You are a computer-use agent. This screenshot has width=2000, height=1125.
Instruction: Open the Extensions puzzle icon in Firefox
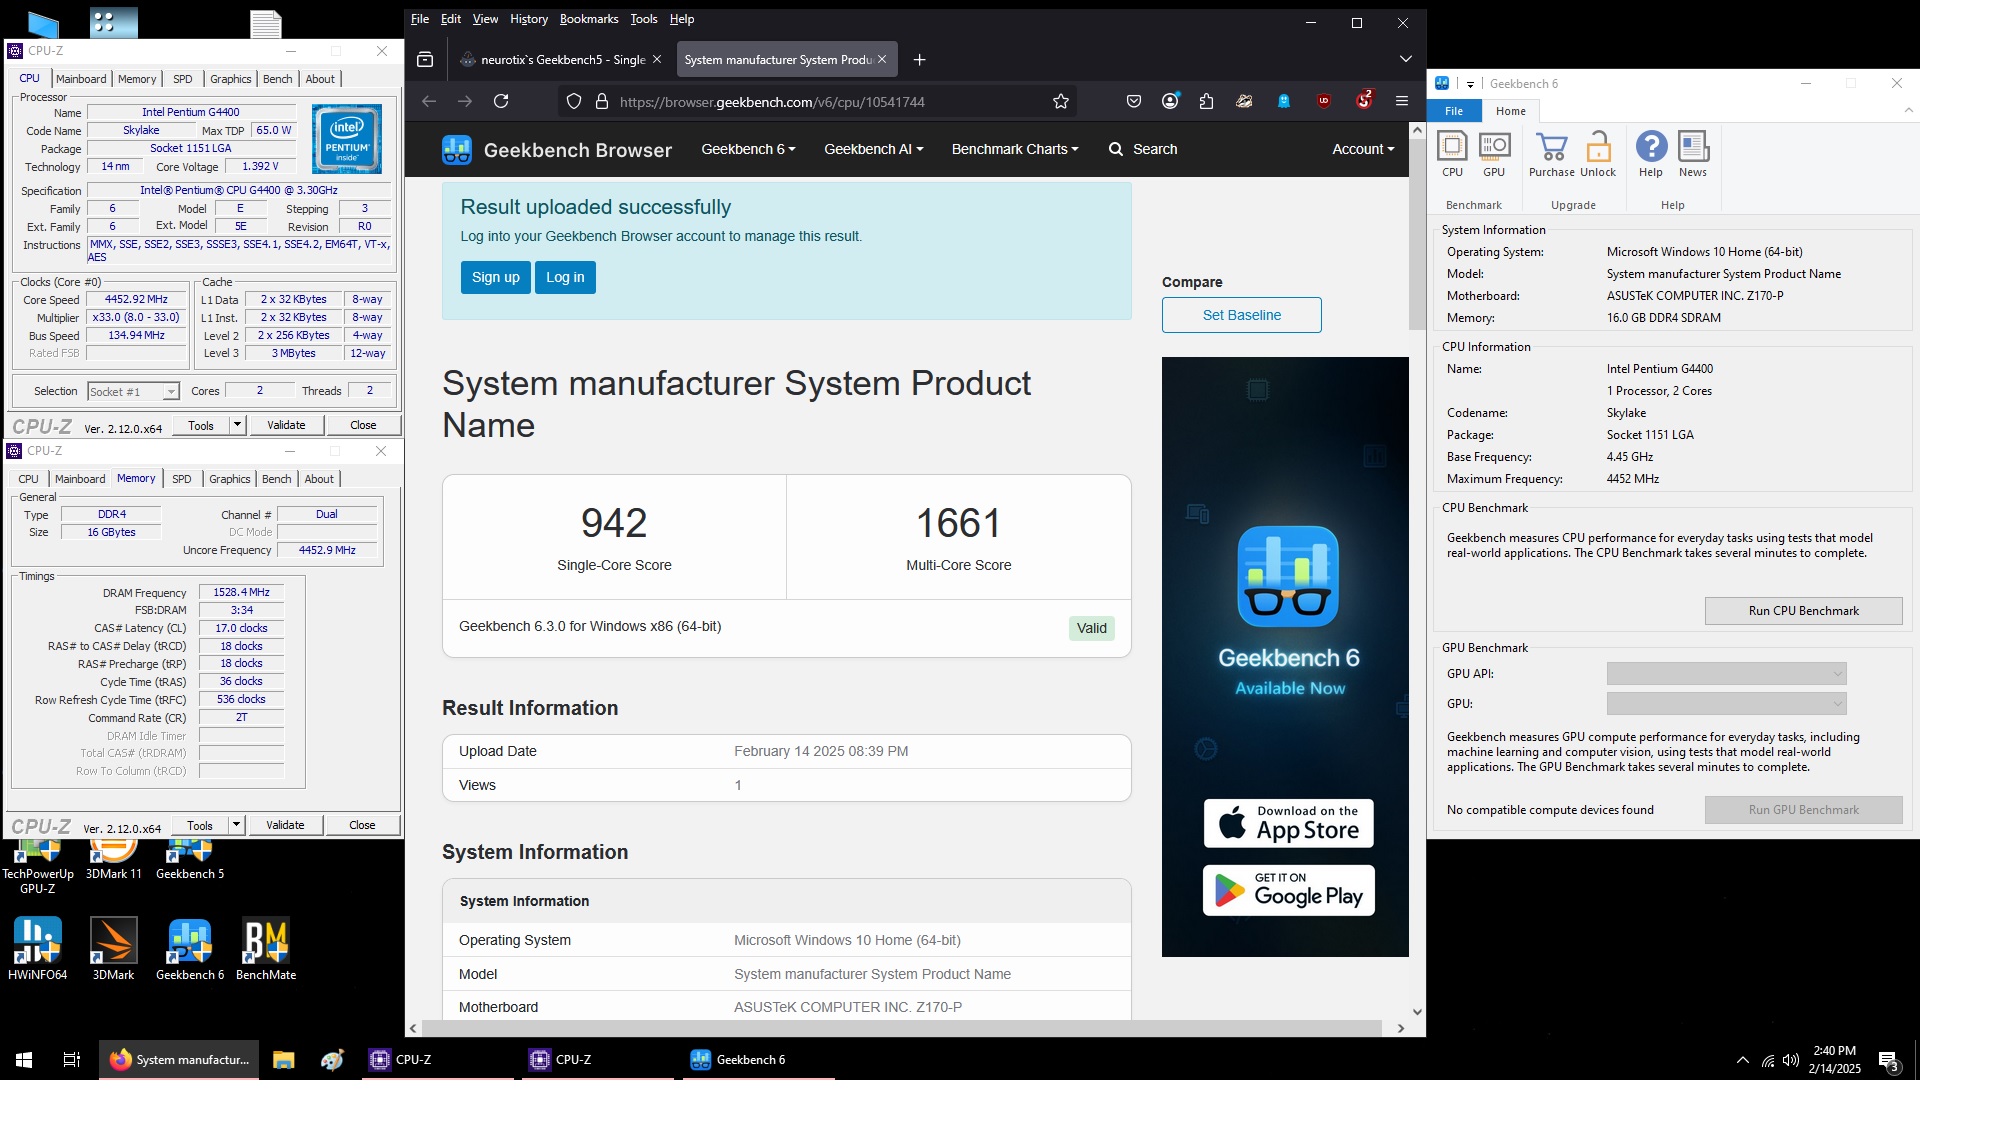point(1207,101)
